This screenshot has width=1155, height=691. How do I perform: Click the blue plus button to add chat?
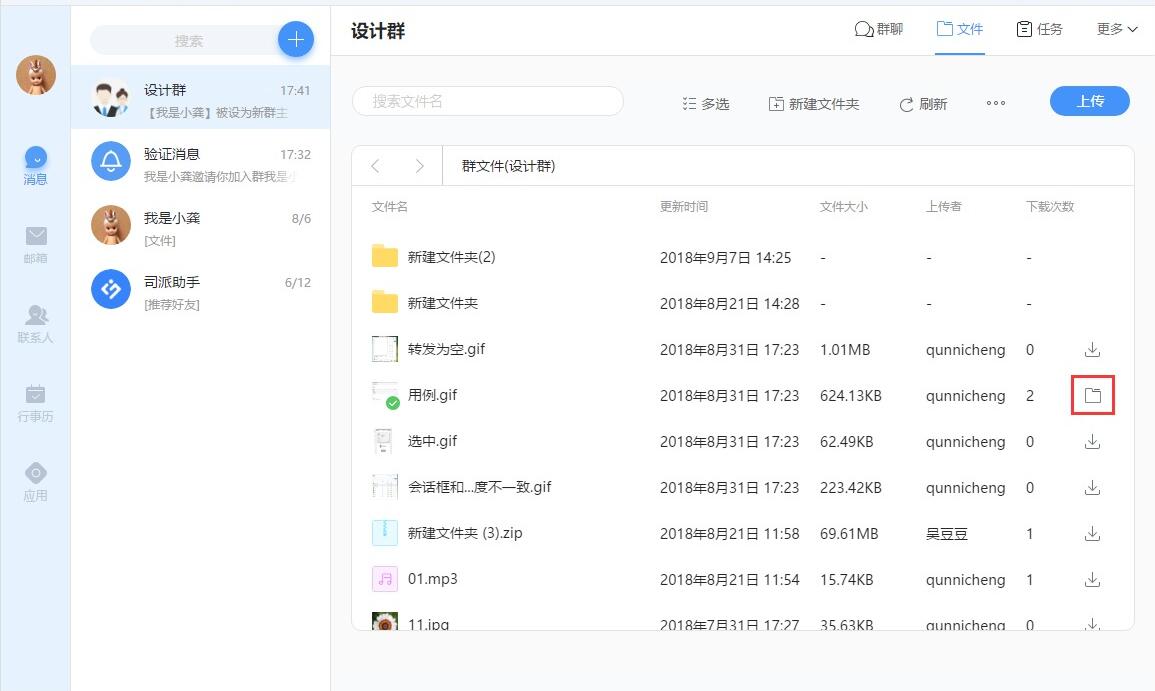click(296, 39)
